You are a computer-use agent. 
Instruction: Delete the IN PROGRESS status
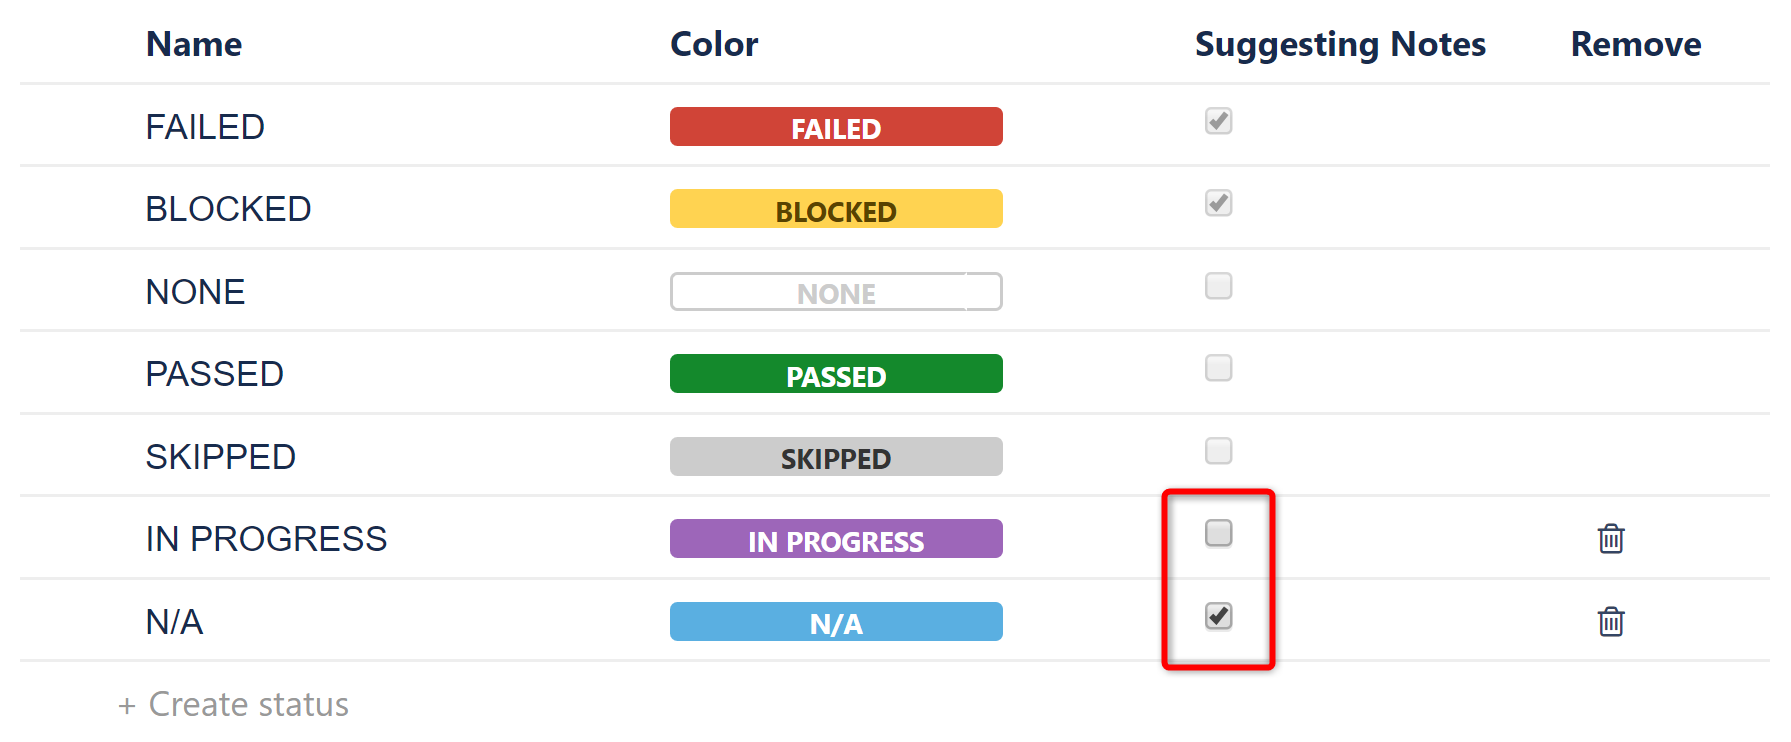pos(1611,538)
